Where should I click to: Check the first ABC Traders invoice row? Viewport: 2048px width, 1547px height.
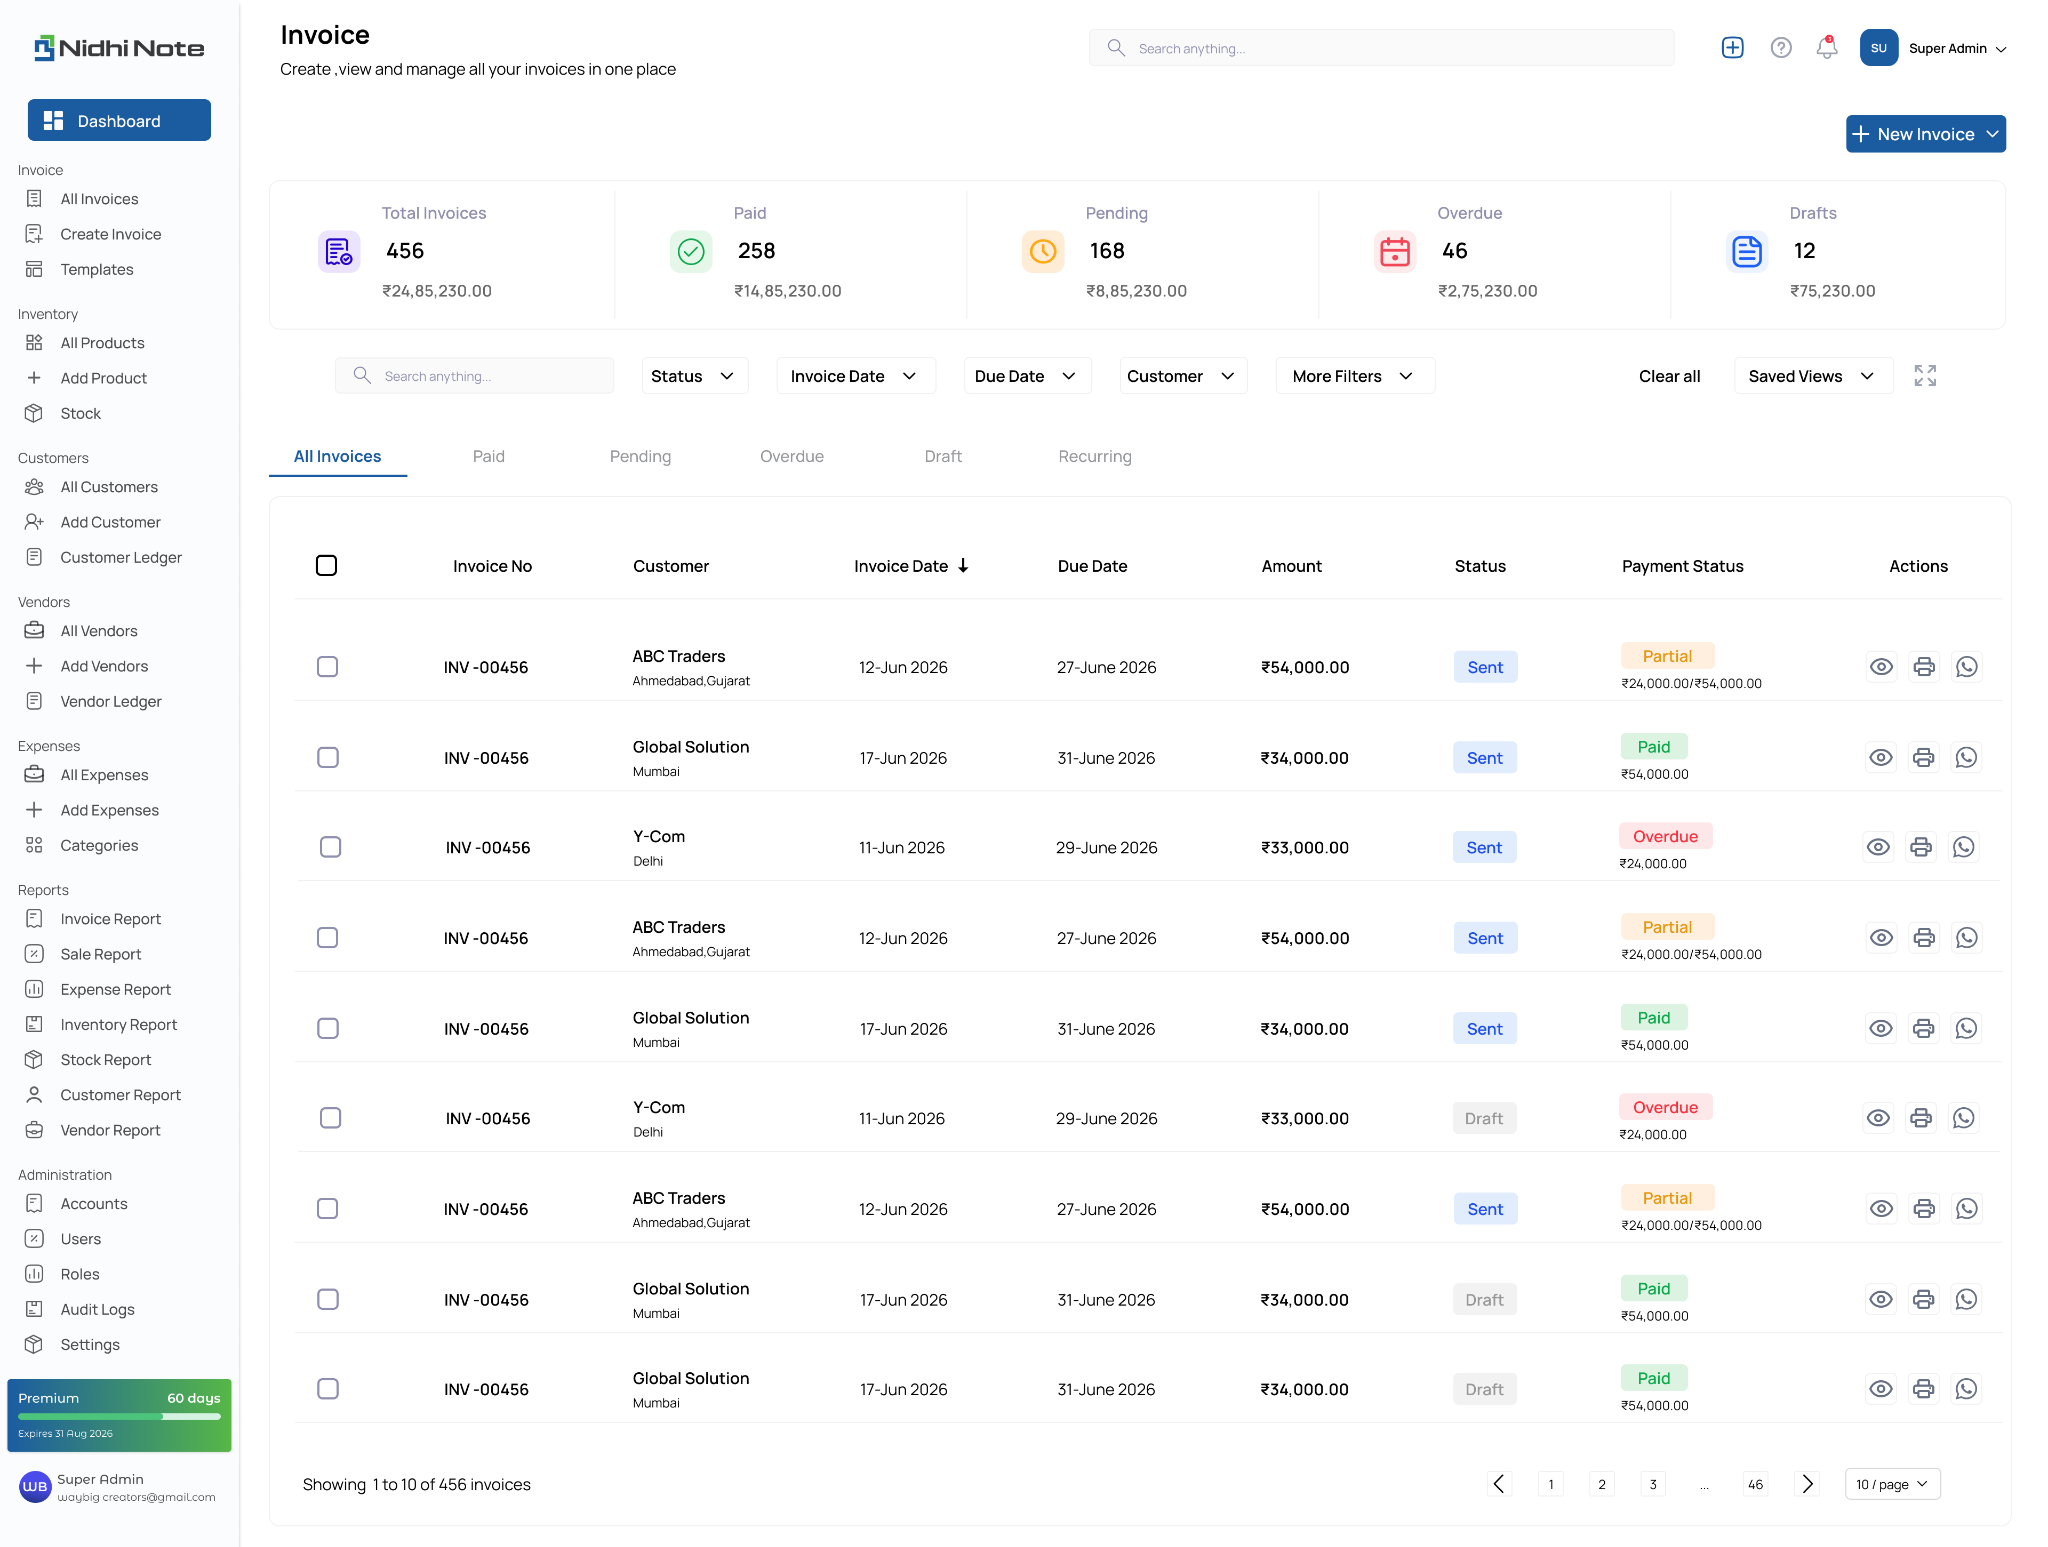click(x=327, y=667)
